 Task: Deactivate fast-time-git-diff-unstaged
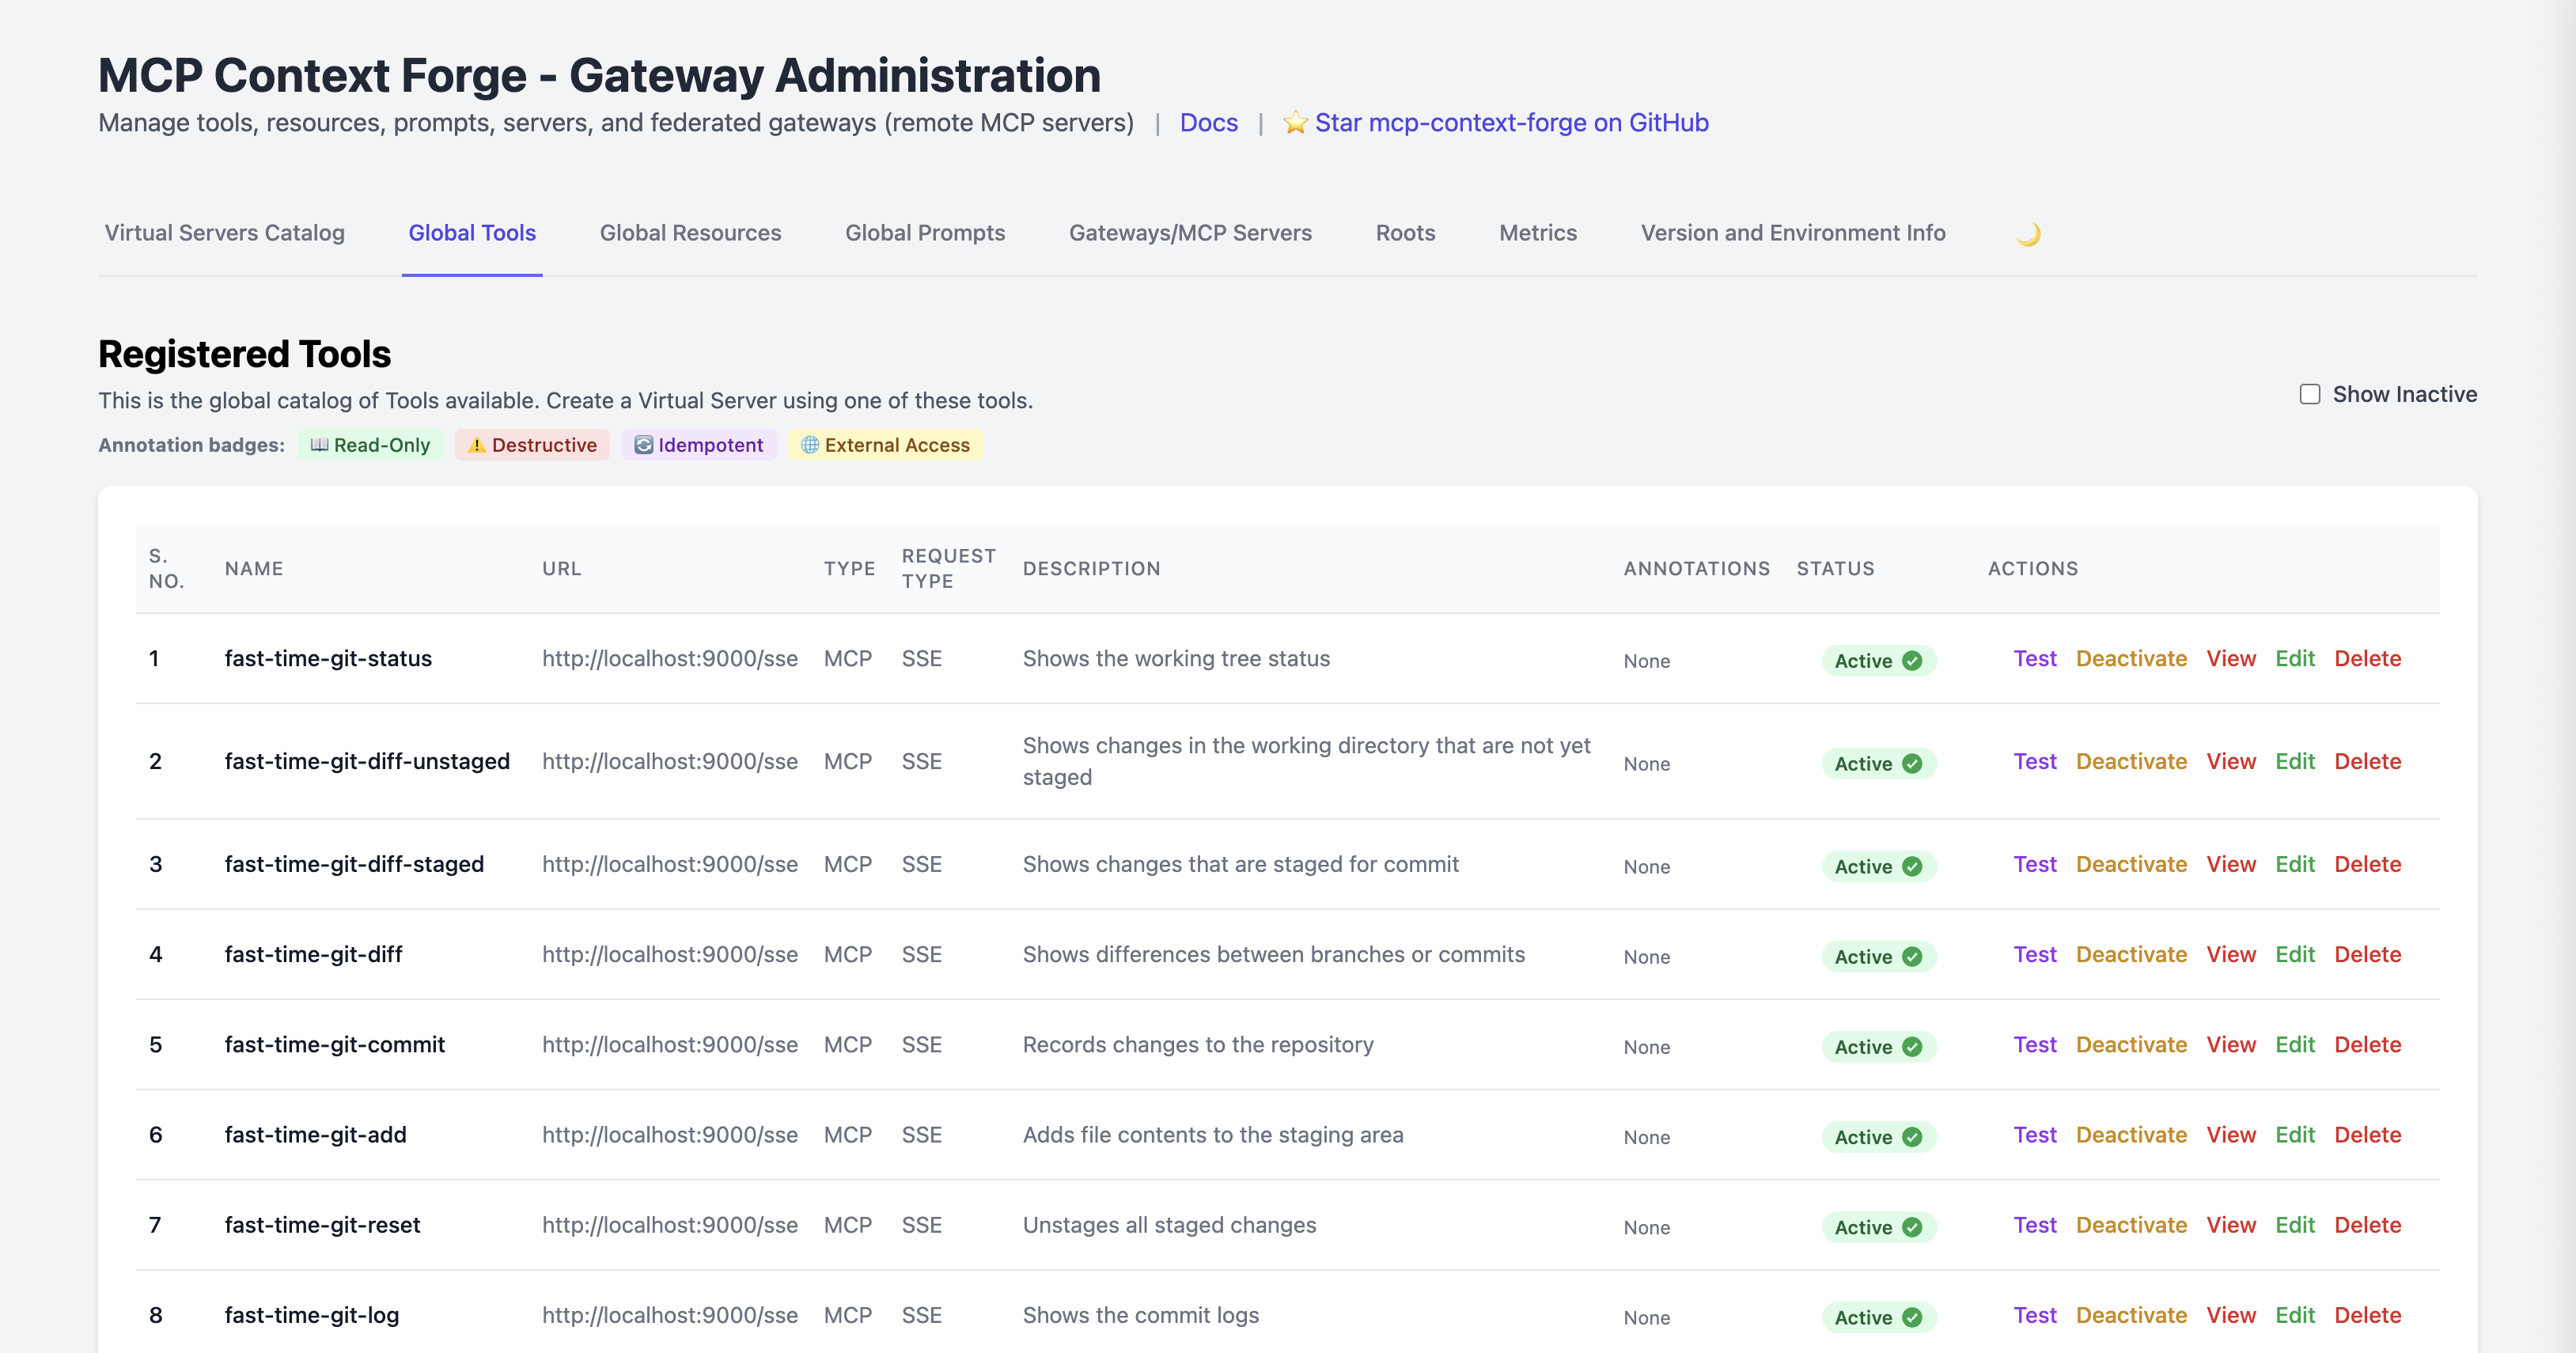click(2131, 761)
